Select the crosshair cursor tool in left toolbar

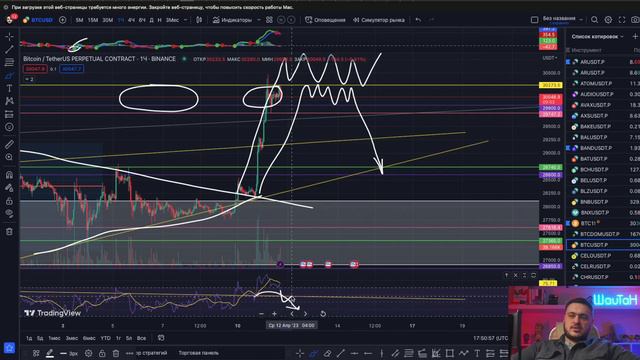click(x=9, y=37)
